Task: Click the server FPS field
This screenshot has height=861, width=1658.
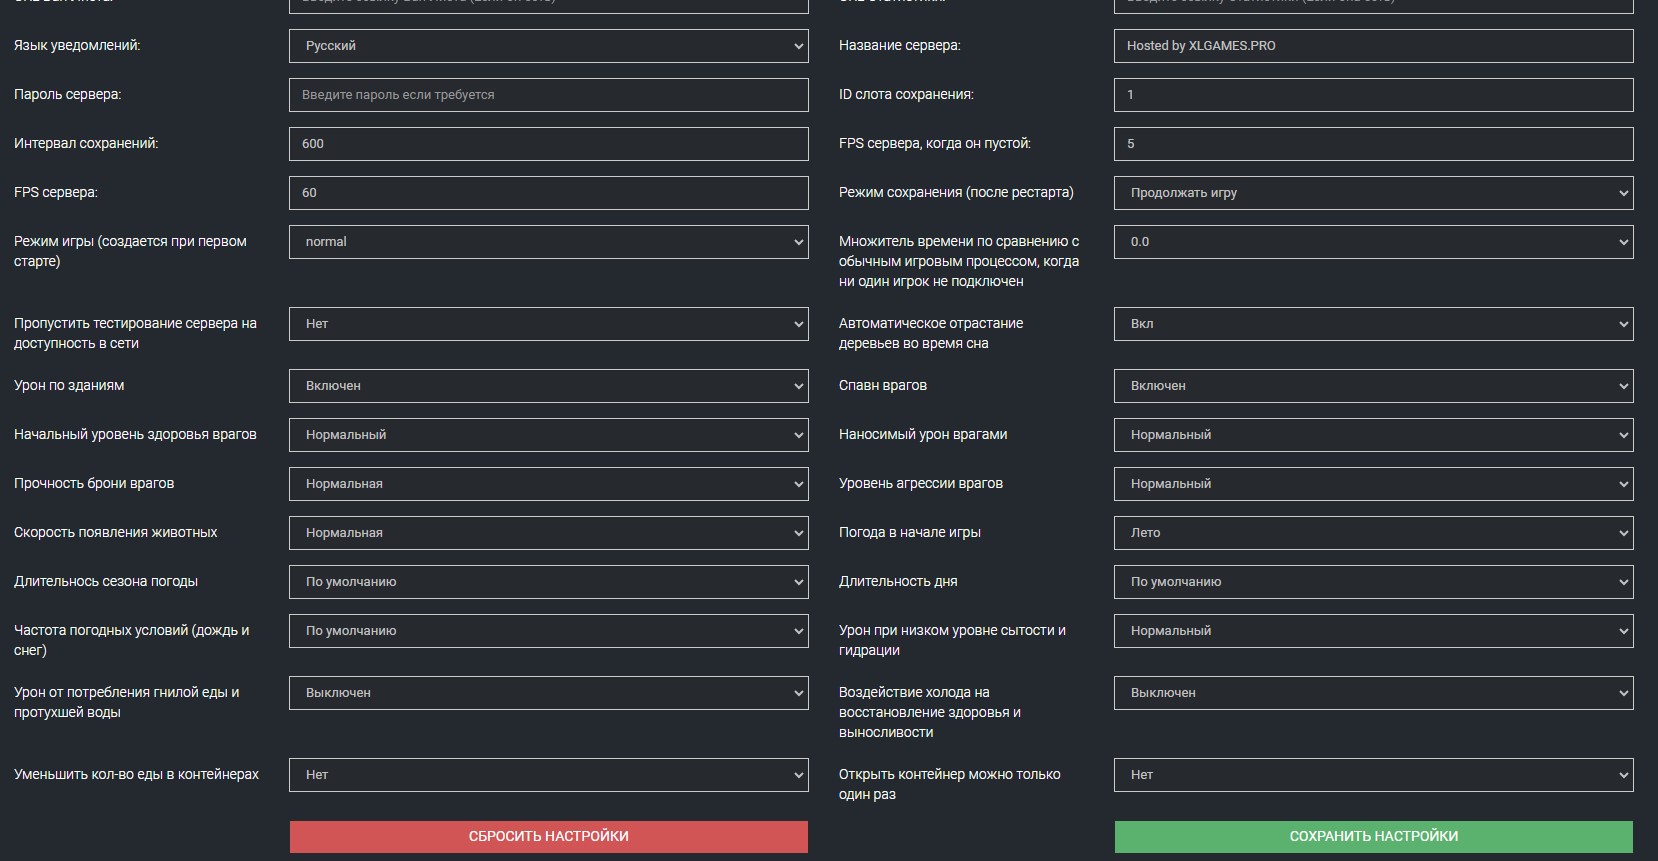Action: 548,193
